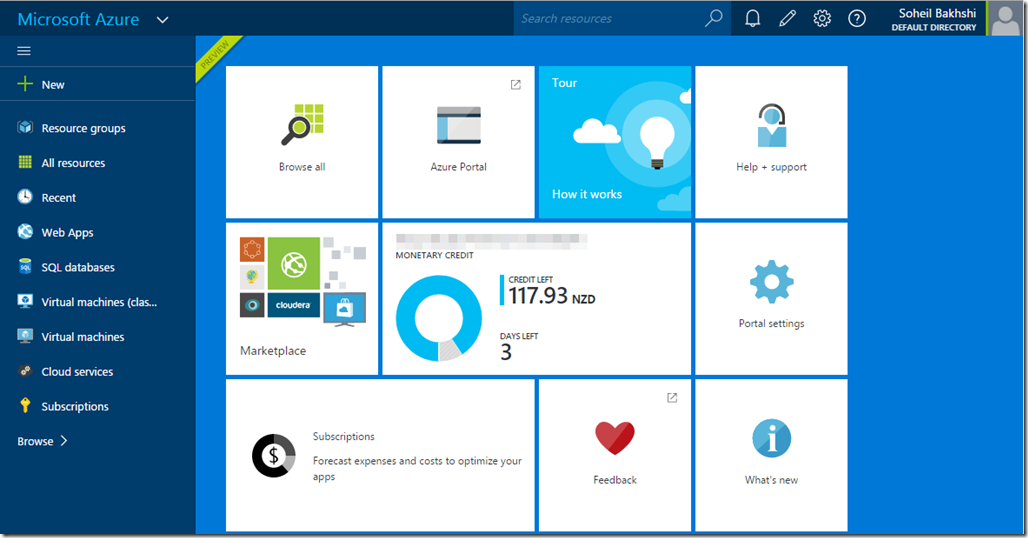Image resolution: width=1028 pixels, height=538 pixels.
Task: Open the Browse all tile icon
Action: (x=302, y=124)
